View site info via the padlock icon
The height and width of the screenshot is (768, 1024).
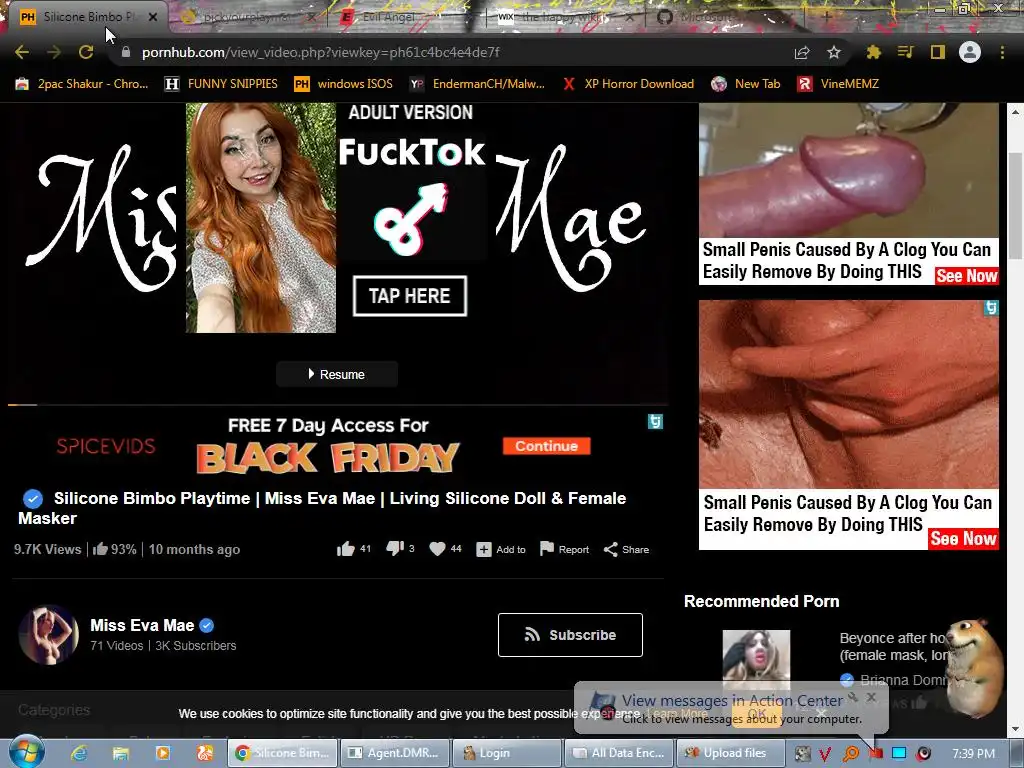[125, 52]
